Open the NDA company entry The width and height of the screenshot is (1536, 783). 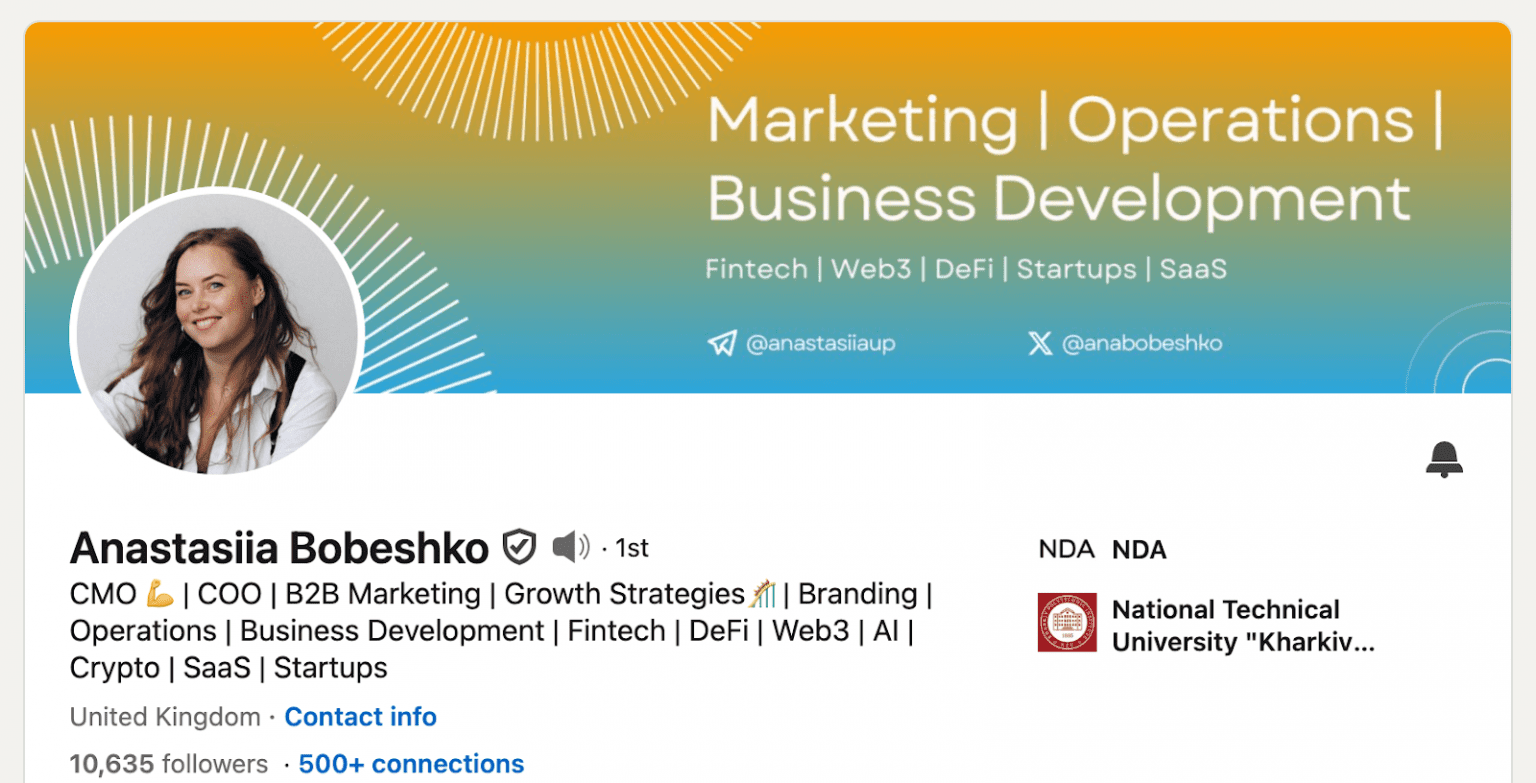1138,549
